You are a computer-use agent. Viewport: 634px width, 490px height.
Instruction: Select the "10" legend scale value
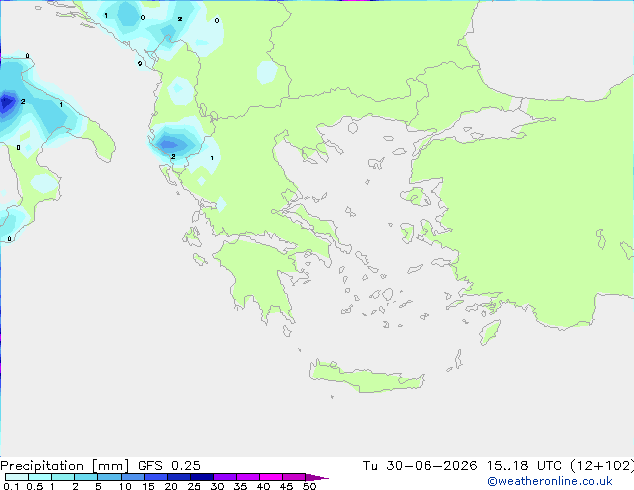coord(125,486)
